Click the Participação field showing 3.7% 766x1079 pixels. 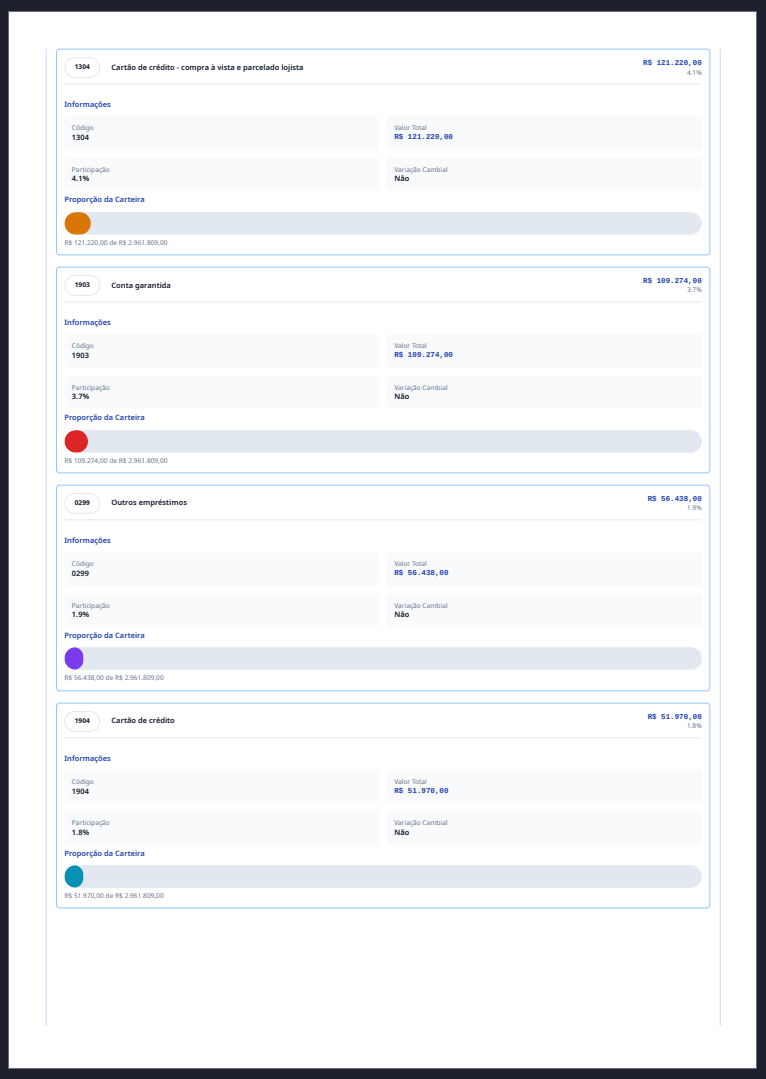point(222,392)
